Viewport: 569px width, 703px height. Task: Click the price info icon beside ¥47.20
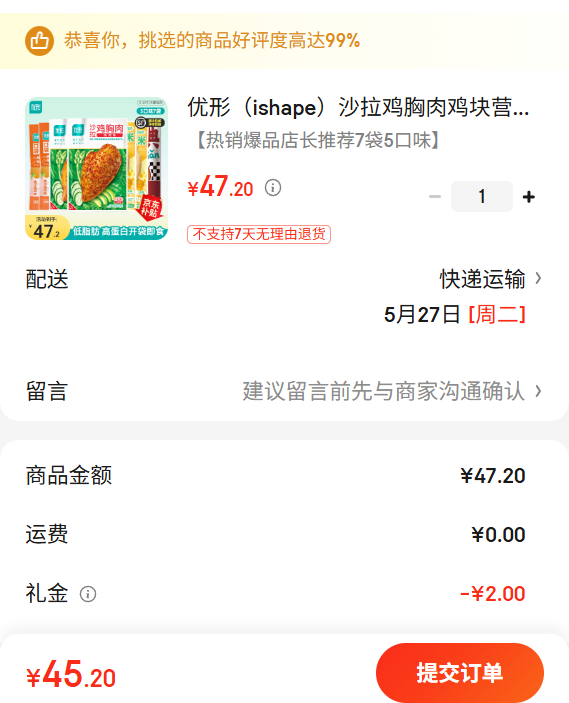[x=273, y=187]
